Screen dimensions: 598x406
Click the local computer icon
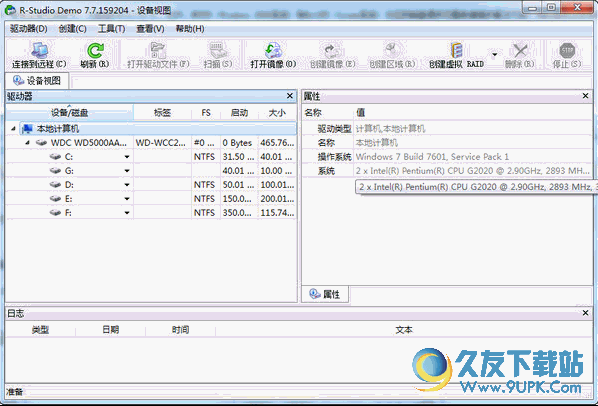[27, 129]
